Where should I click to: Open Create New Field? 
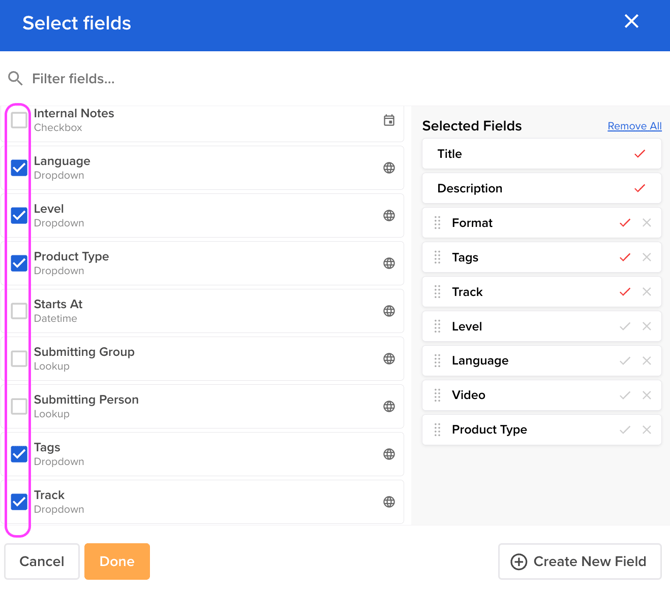[579, 561]
